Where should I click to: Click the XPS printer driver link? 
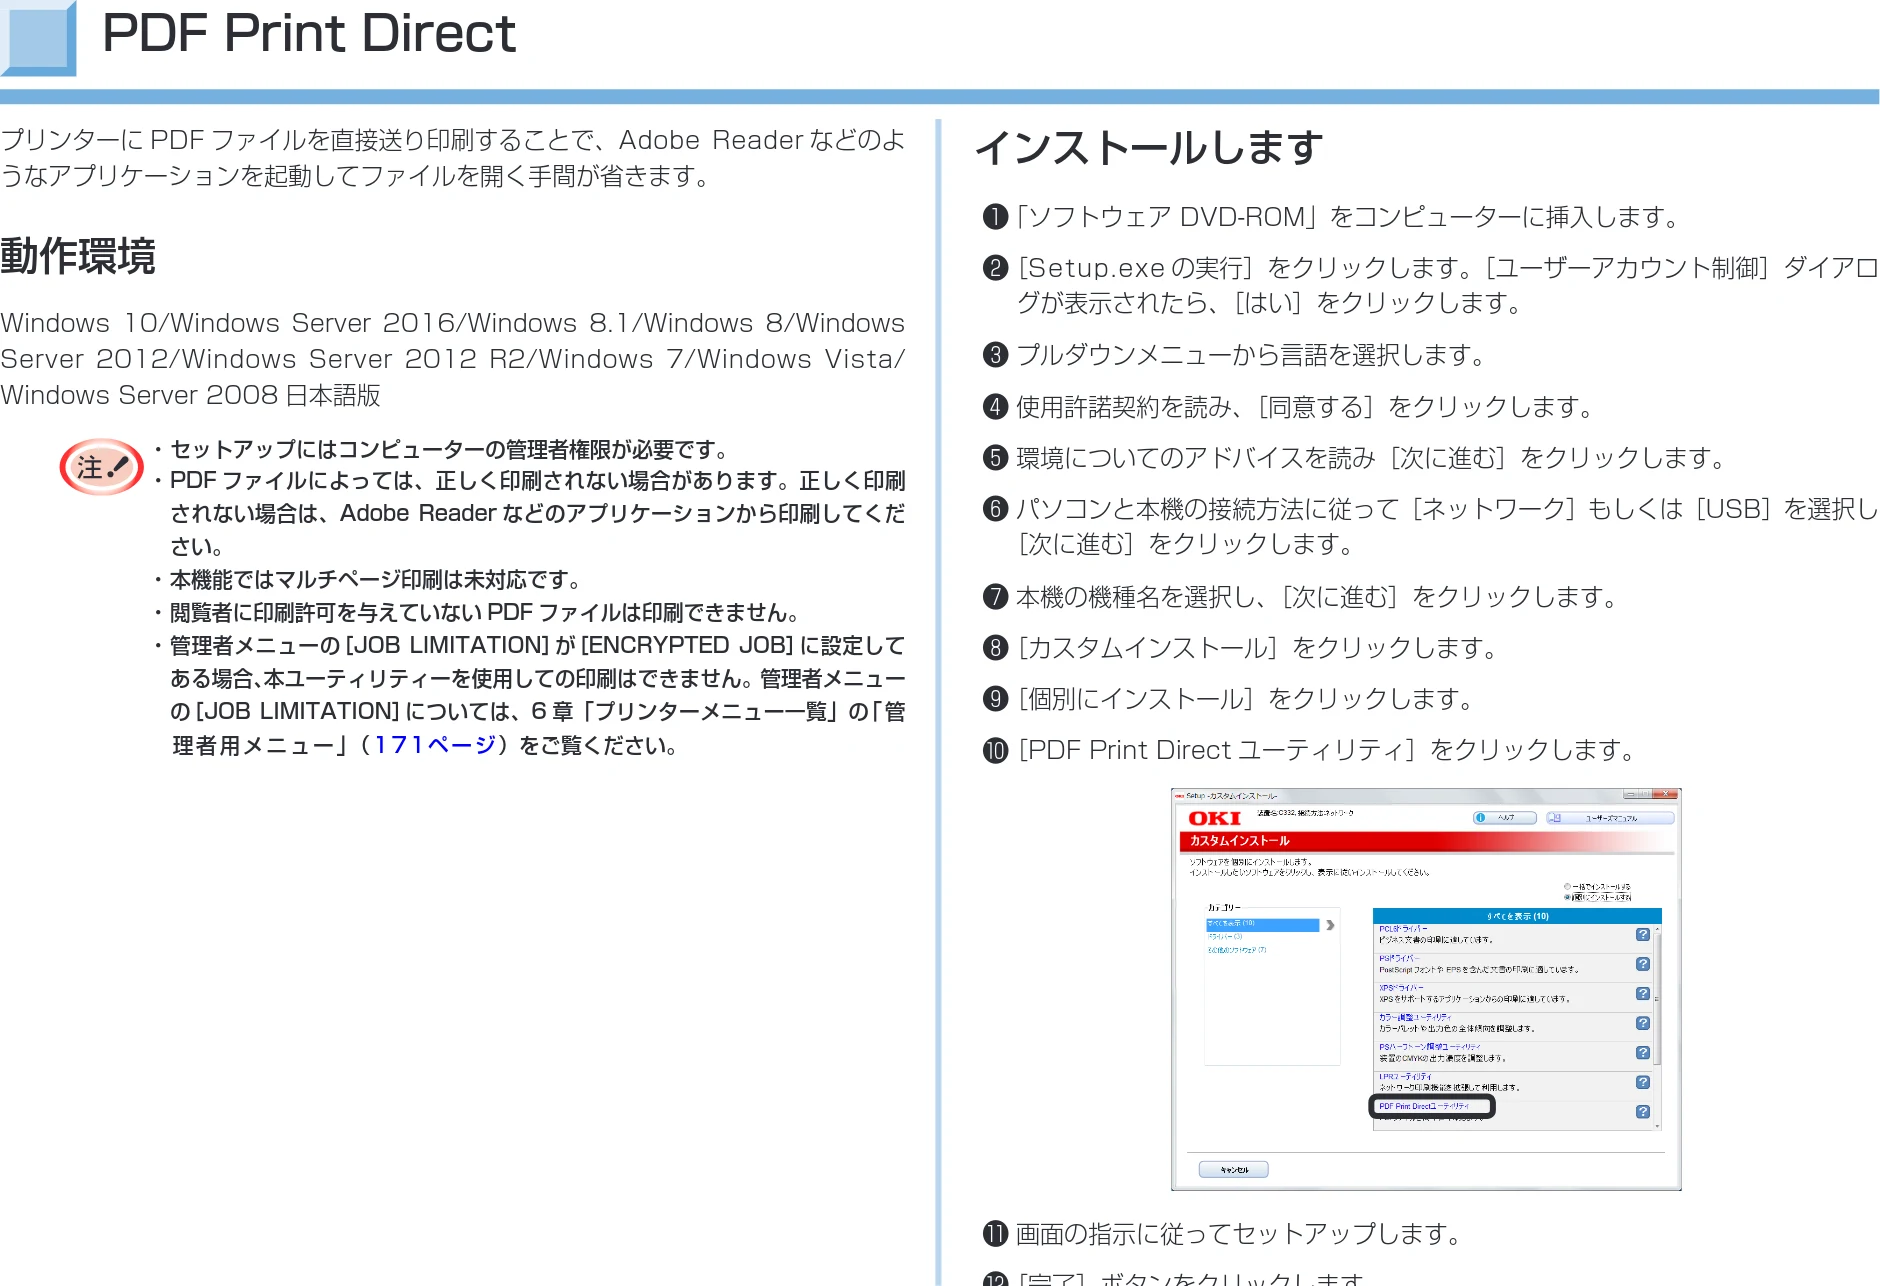(1401, 988)
